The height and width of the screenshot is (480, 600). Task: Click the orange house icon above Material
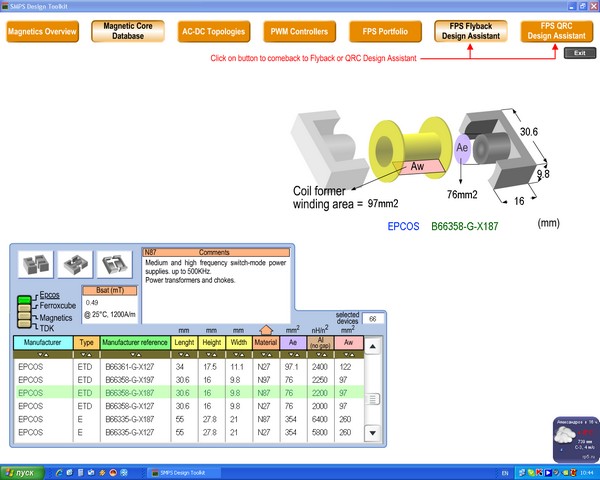(265, 328)
